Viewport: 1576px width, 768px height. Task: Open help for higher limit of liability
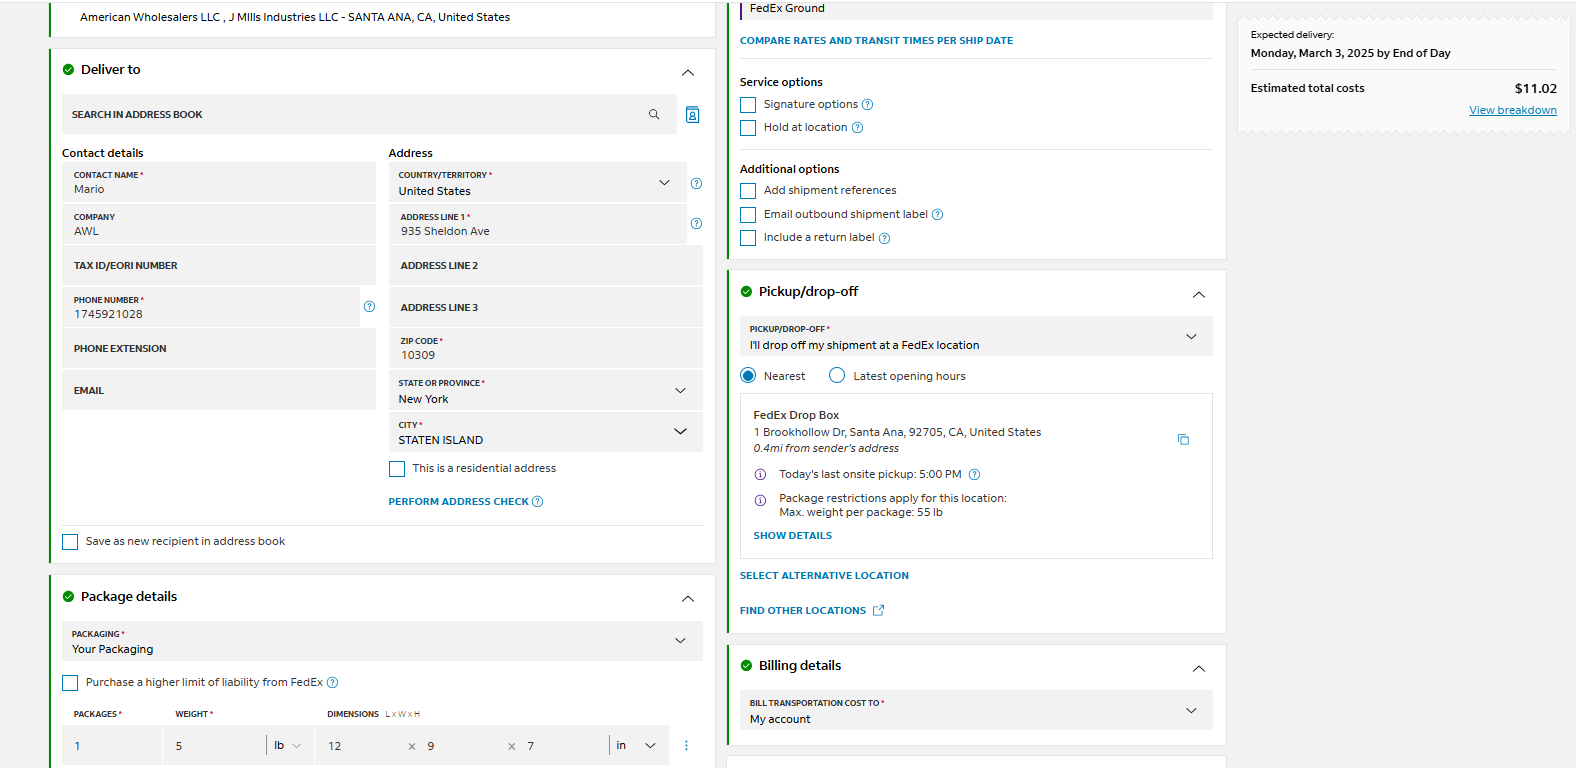333,682
